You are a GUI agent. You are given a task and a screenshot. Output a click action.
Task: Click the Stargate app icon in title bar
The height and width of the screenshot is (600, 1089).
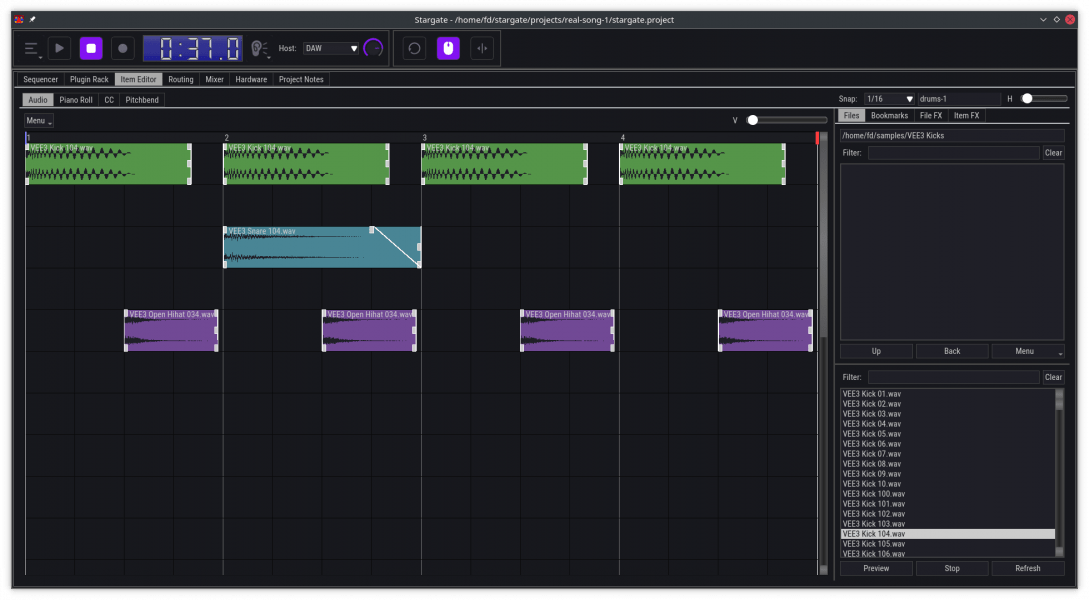[x=19, y=19]
